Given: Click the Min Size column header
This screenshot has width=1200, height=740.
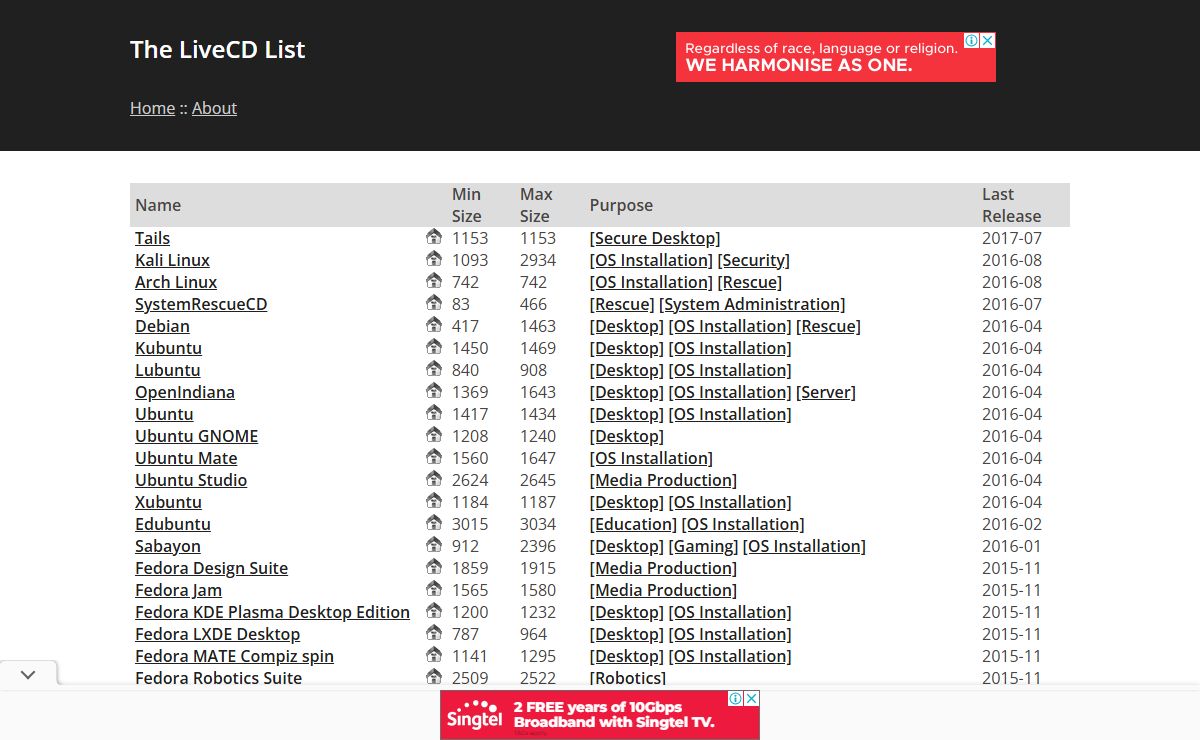Looking at the screenshot, I should coord(467,205).
